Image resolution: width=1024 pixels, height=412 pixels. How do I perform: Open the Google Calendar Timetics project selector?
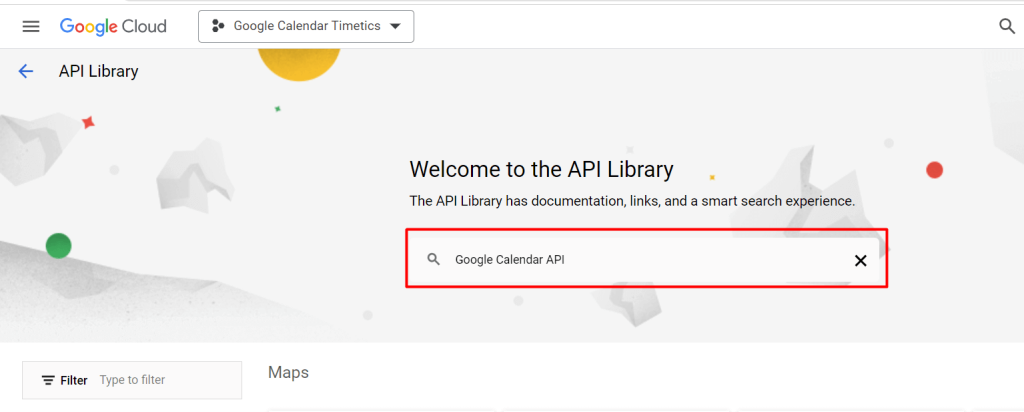(x=306, y=27)
